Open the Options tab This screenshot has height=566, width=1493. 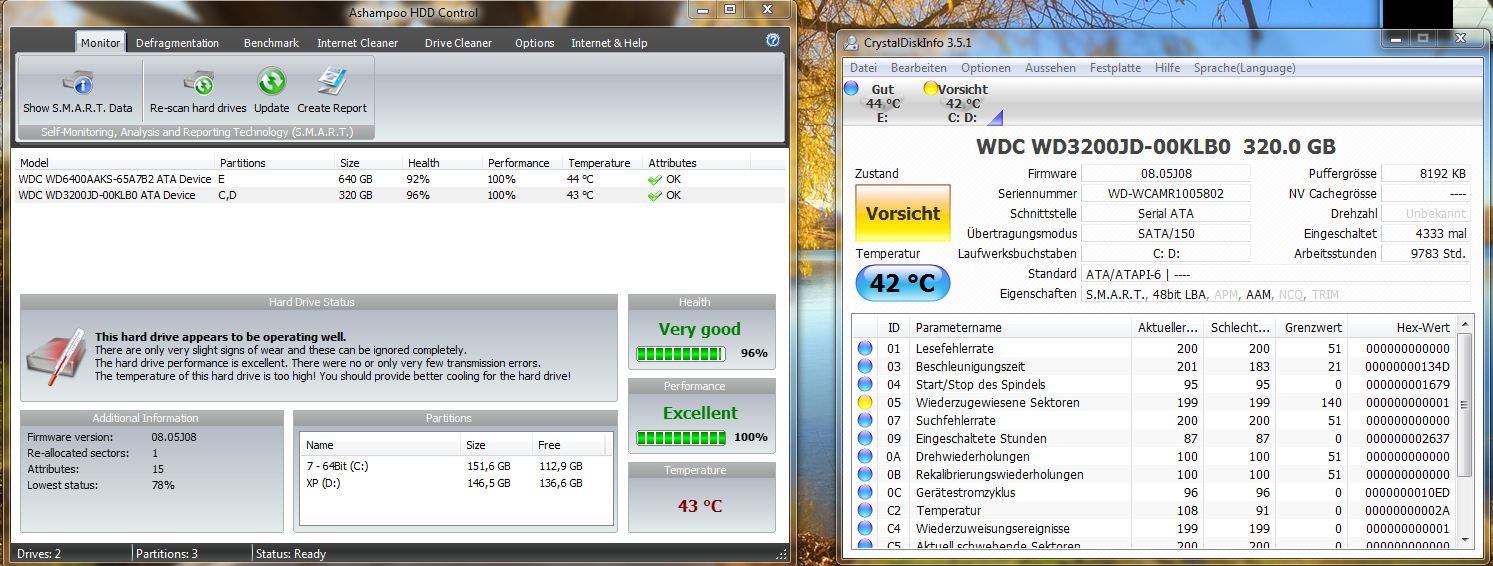coord(535,43)
